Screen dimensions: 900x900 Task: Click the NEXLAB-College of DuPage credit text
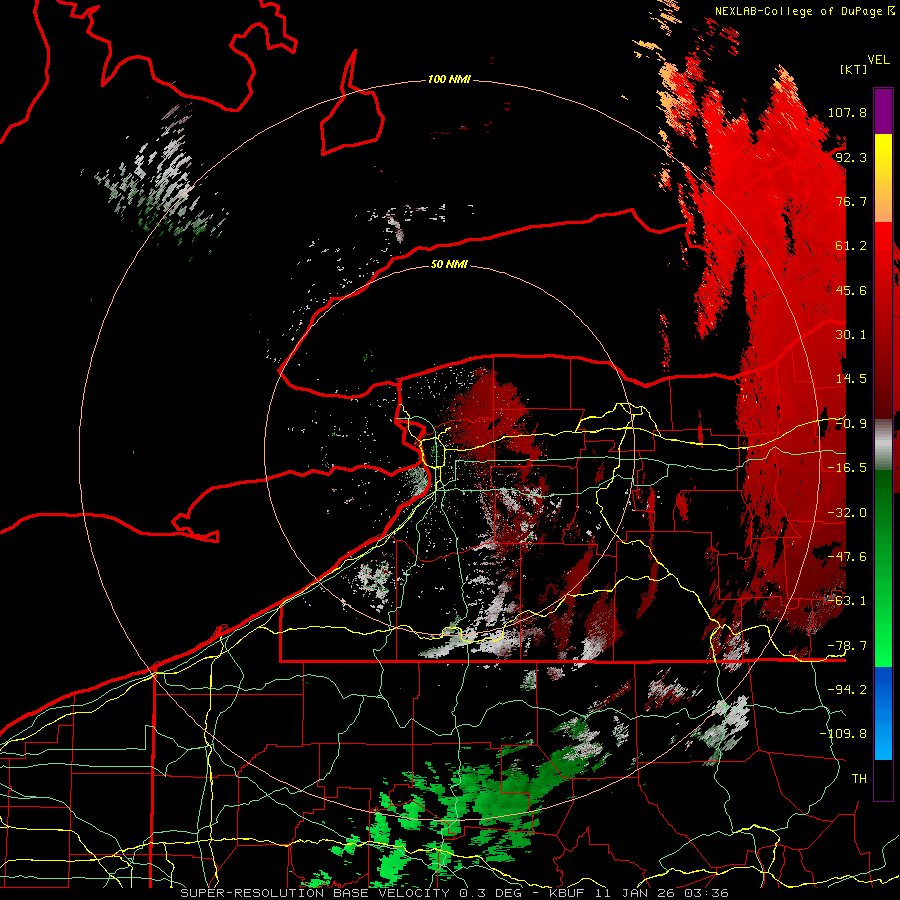[x=798, y=11]
